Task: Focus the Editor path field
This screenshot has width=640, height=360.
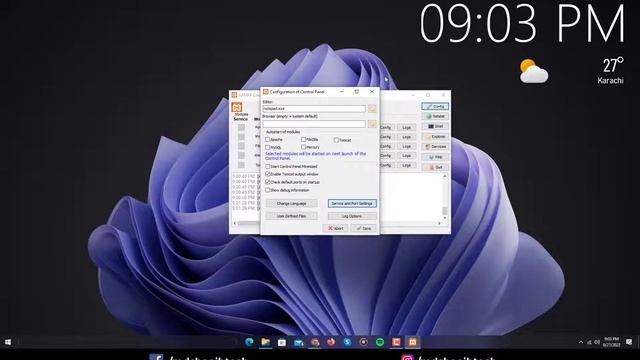Action: tap(314, 109)
